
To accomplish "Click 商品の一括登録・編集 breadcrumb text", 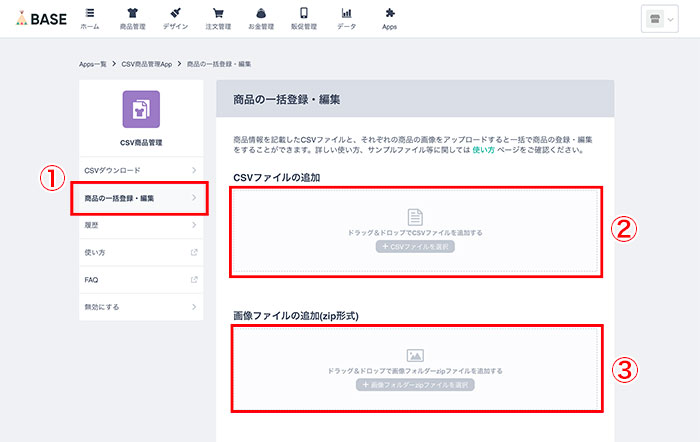I will coord(219,64).
